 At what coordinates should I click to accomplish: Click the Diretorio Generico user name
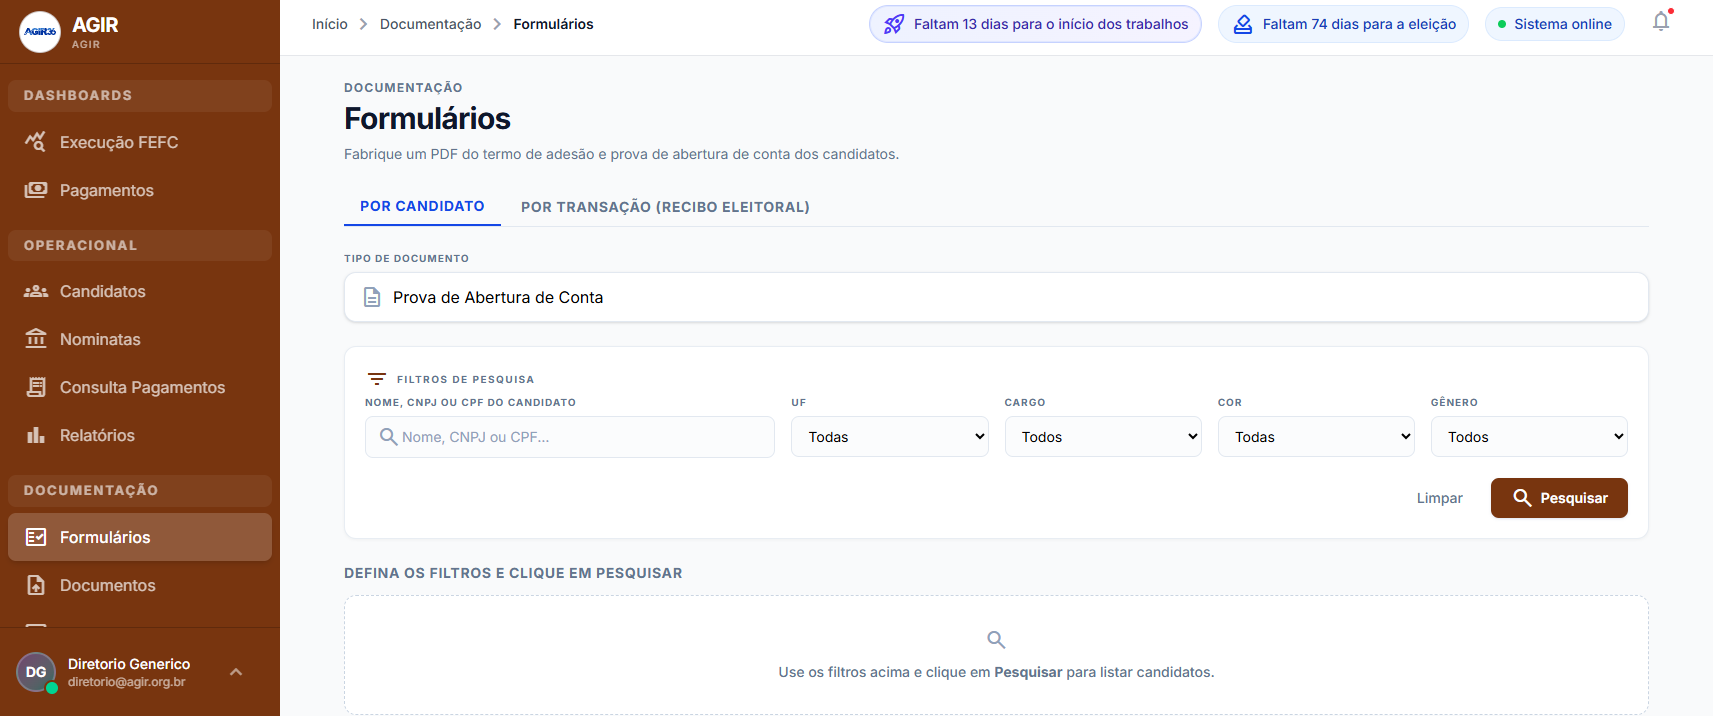click(129, 664)
